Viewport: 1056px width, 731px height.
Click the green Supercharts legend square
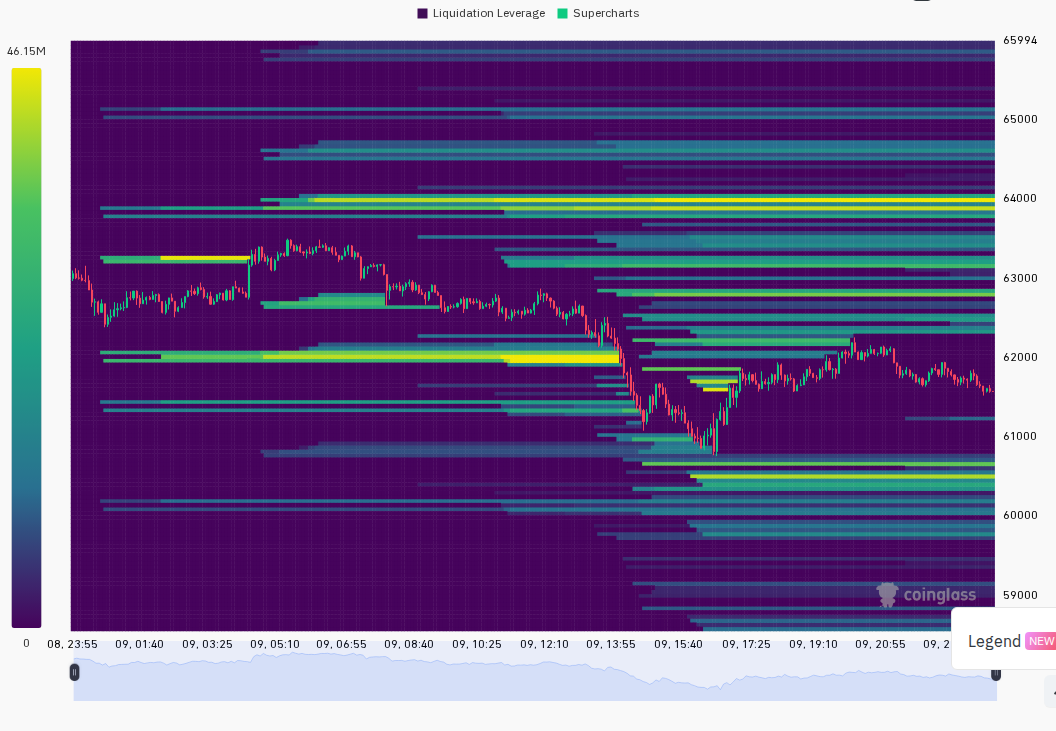pyautogui.click(x=563, y=13)
